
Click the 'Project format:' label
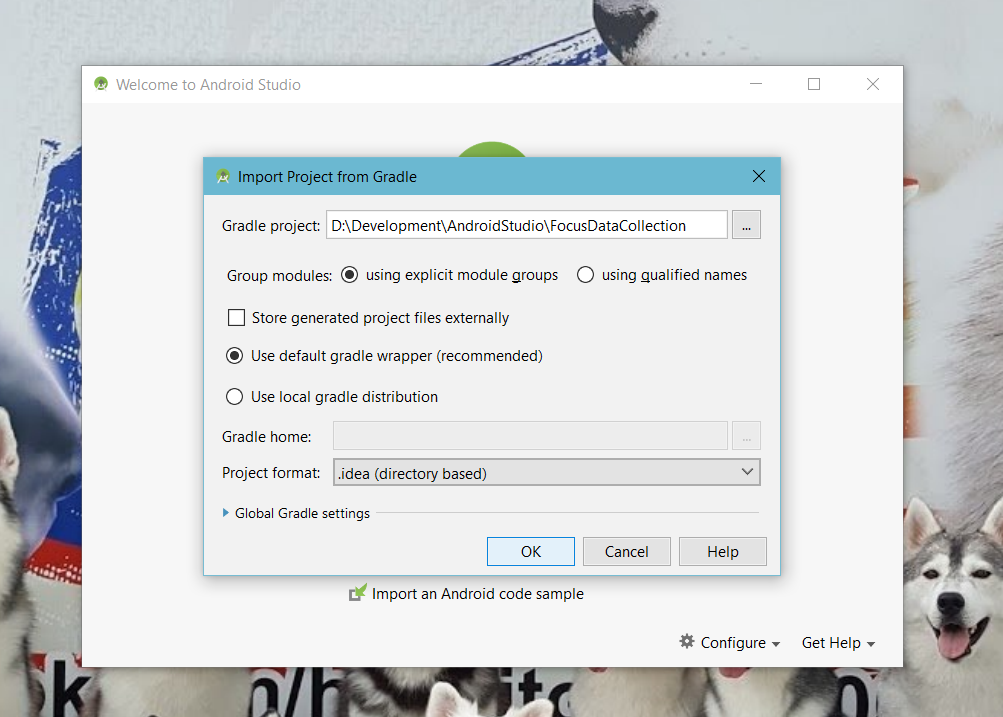(x=271, y=473)
